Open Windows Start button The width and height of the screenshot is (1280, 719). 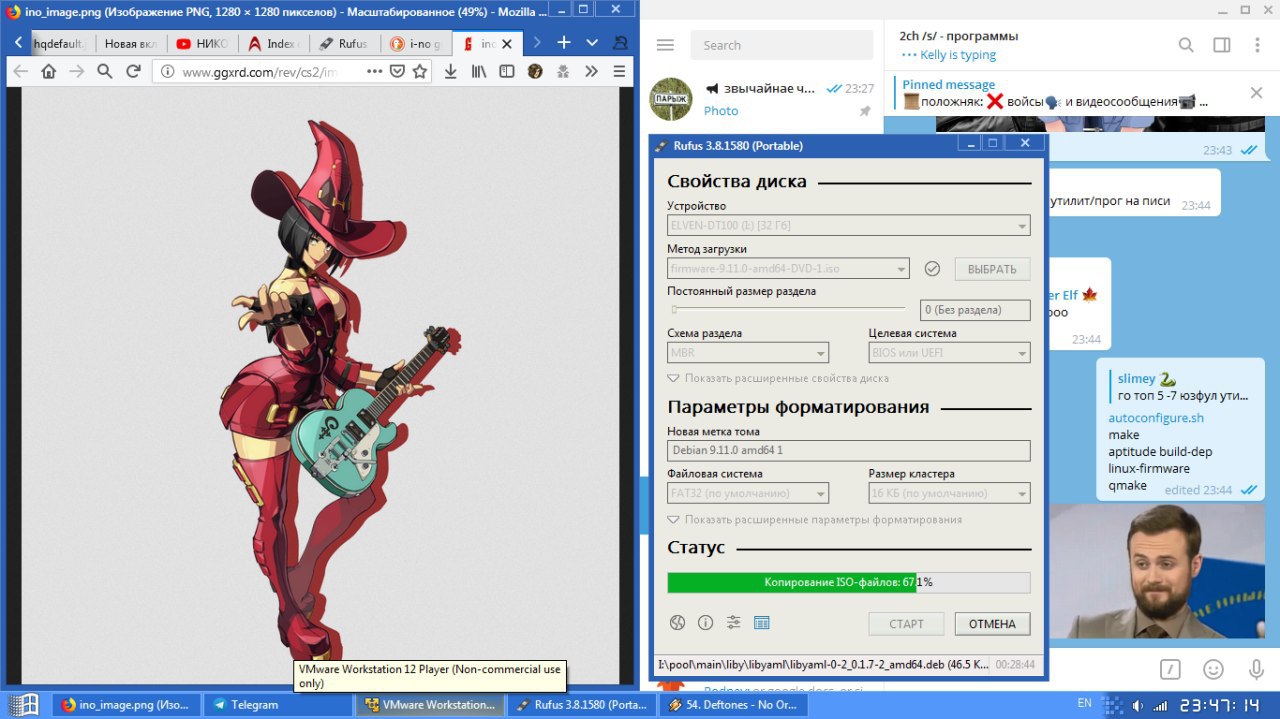point(24,704)
